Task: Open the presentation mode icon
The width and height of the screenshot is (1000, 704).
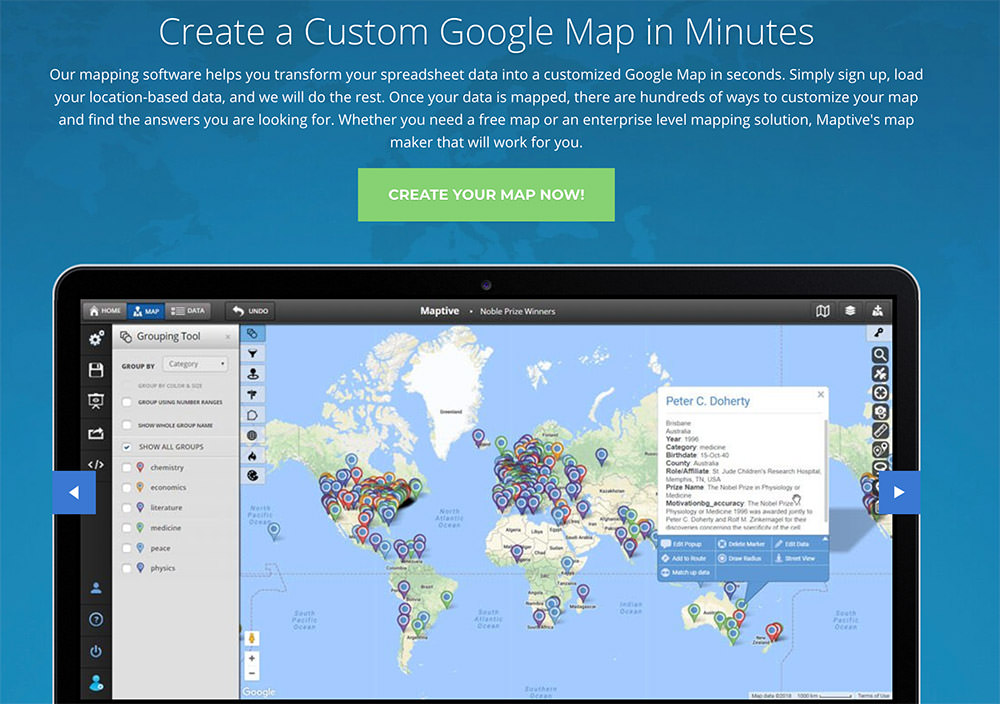Action: click(x=96, y=401)
